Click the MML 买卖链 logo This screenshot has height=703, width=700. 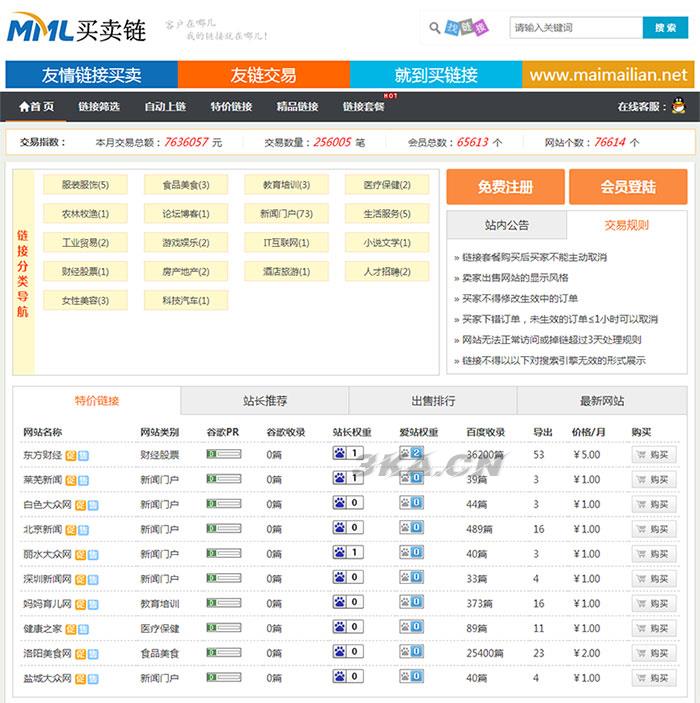[x=76, y=30]
